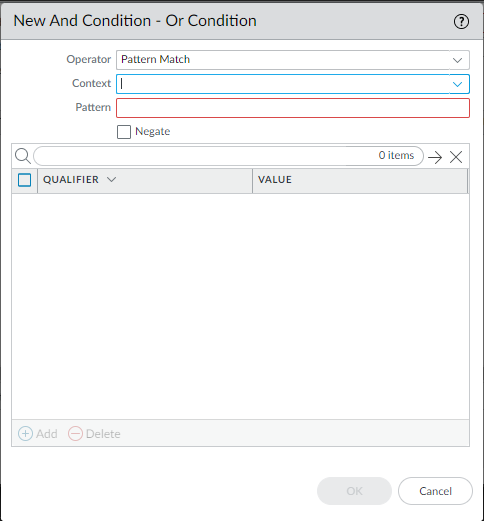Open the Context dropdown arrow
484x521 pixels.
(x=458, y=84)
